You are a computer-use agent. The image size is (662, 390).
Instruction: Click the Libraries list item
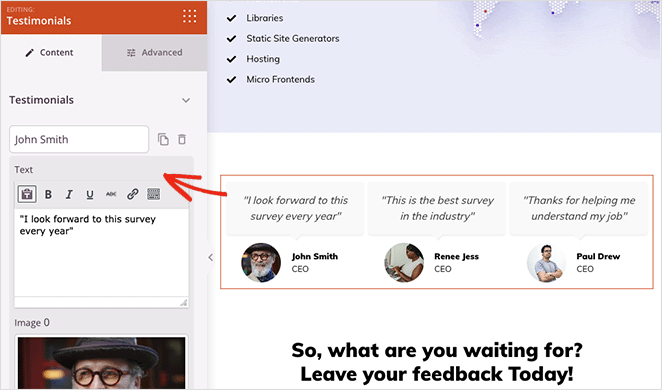[x=265, y=18]
